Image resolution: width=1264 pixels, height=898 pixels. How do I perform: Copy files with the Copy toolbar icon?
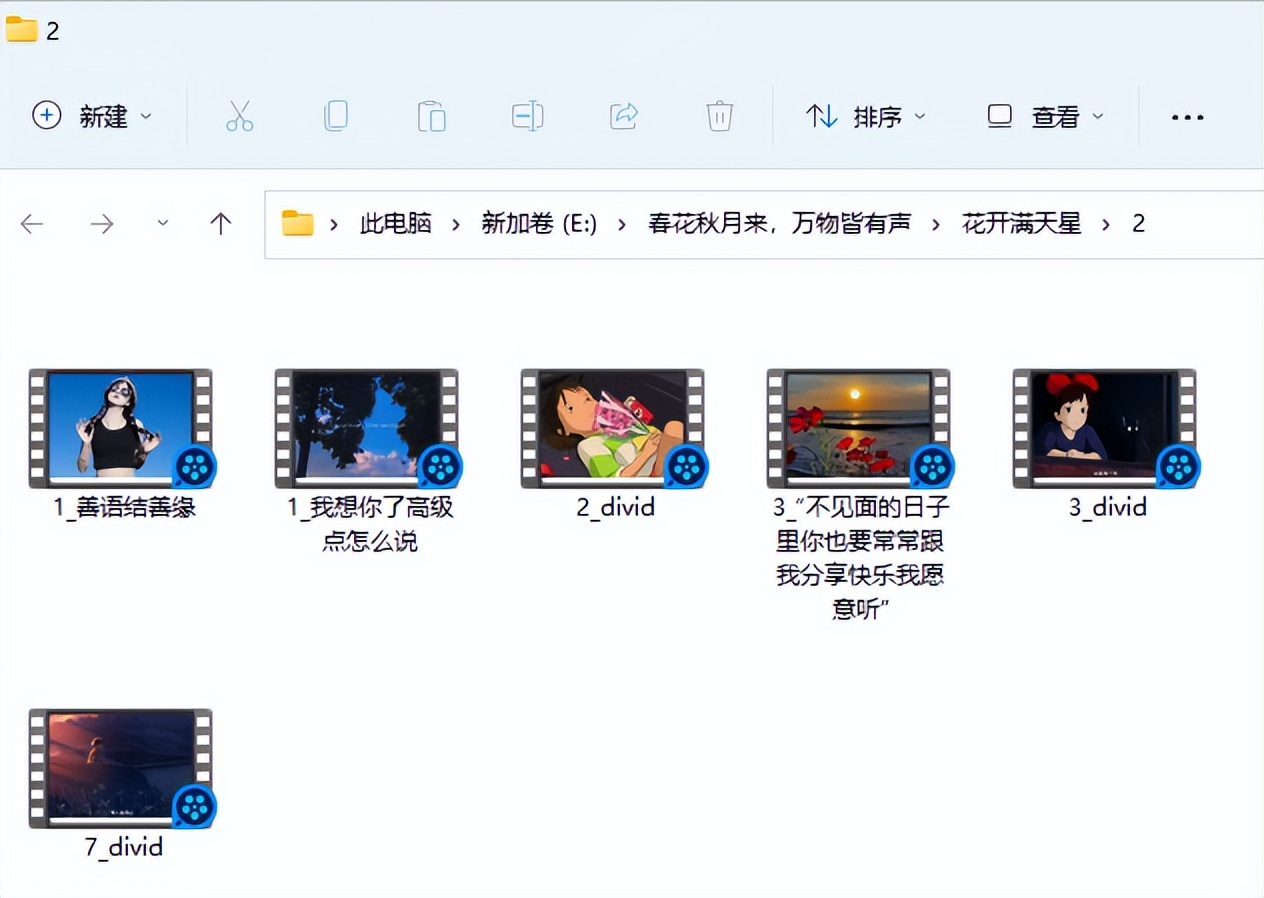(x=336, y=116)
